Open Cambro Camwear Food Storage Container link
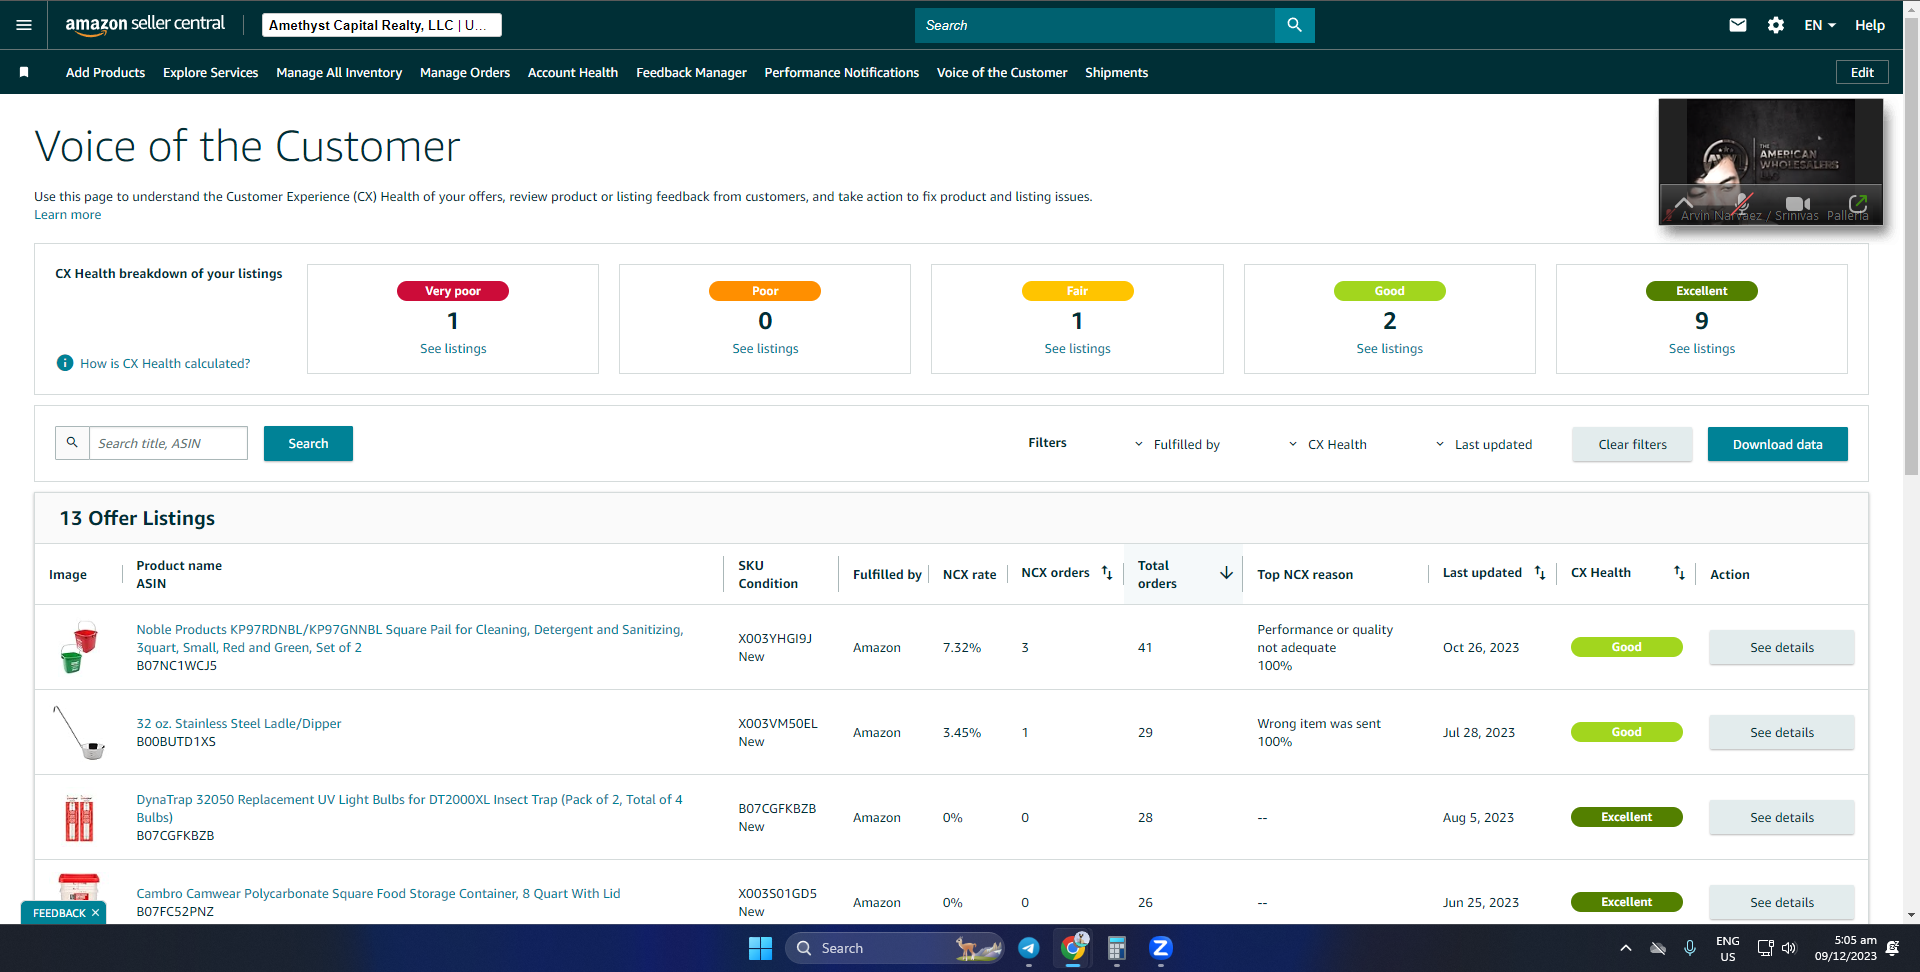This screenshot has width=1920, height=972. (x=378, y=893)
